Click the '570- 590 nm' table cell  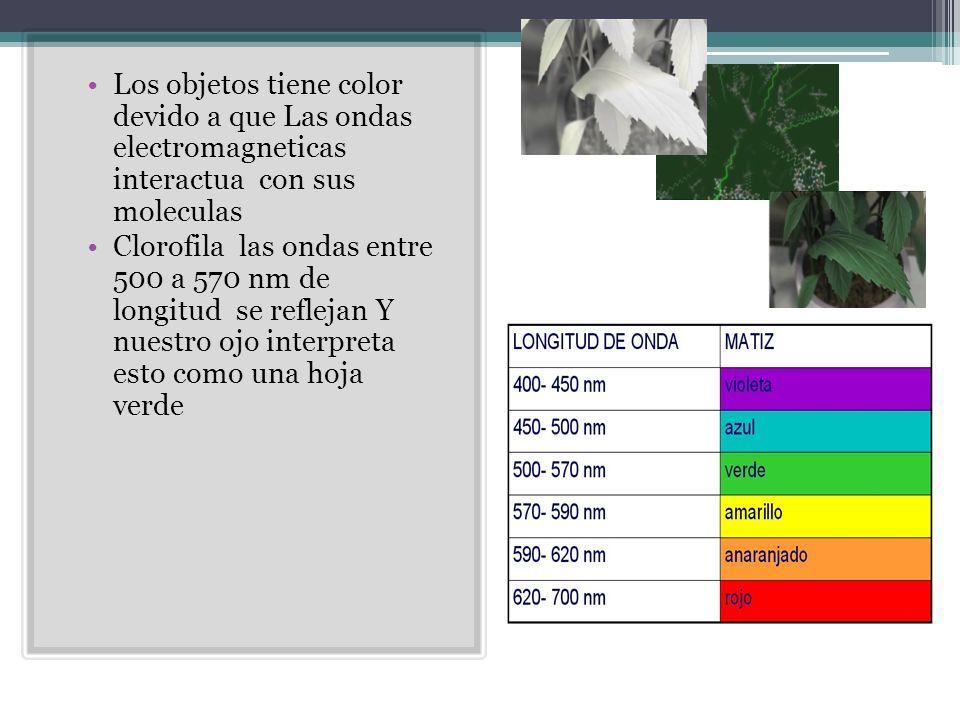614,516
